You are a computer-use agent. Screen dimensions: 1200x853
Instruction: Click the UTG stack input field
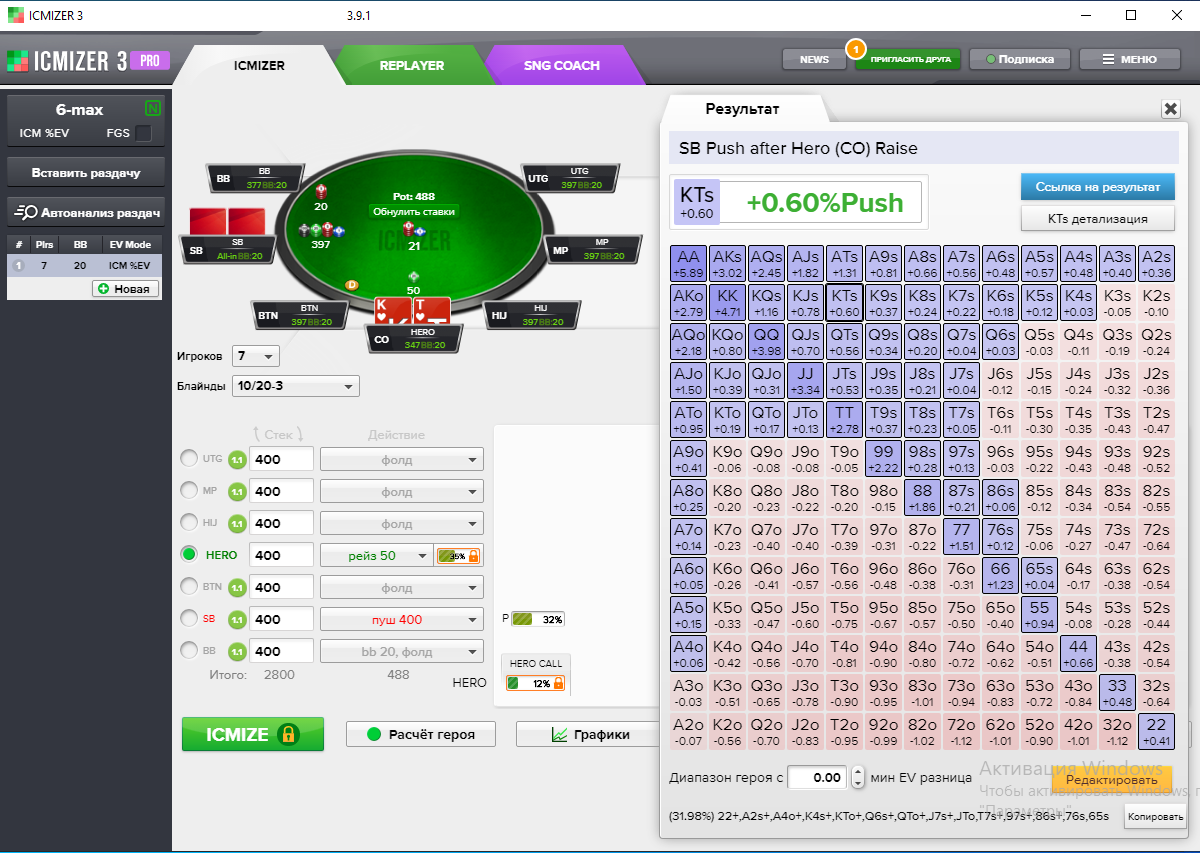282,460
